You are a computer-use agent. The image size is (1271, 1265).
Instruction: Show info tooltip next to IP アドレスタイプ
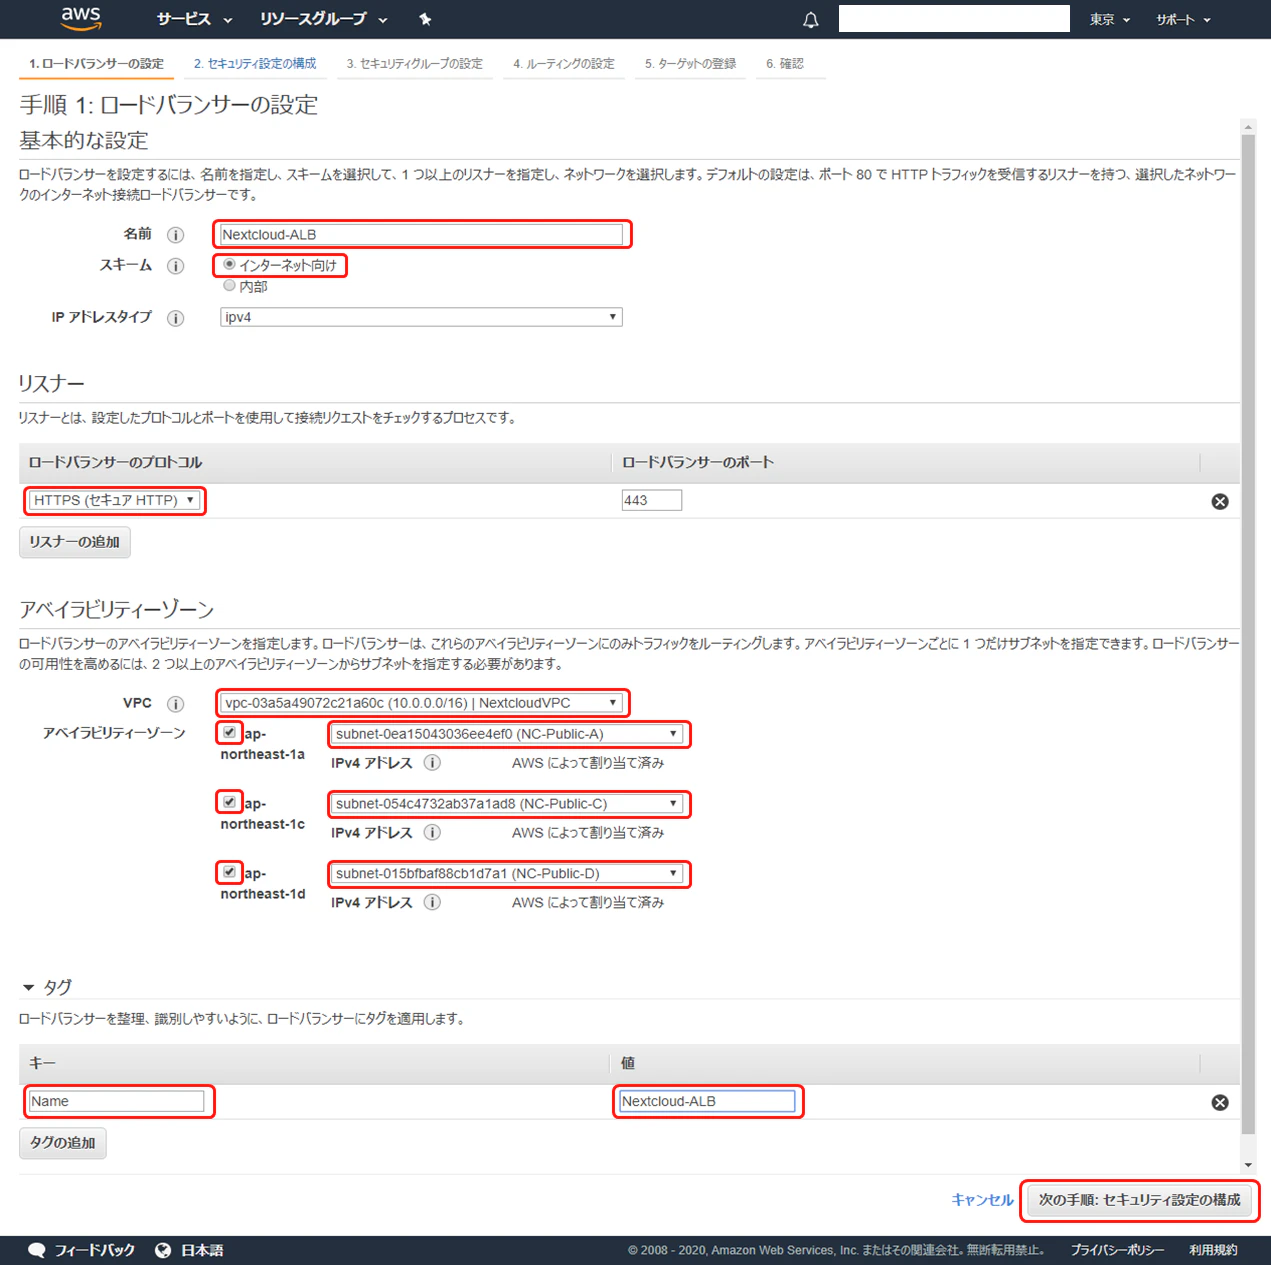click(175, 318)
